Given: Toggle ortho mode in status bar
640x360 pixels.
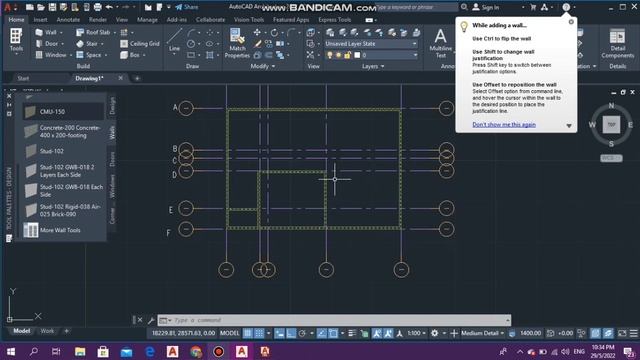Looking at the screenshot, I should [291, 333].
